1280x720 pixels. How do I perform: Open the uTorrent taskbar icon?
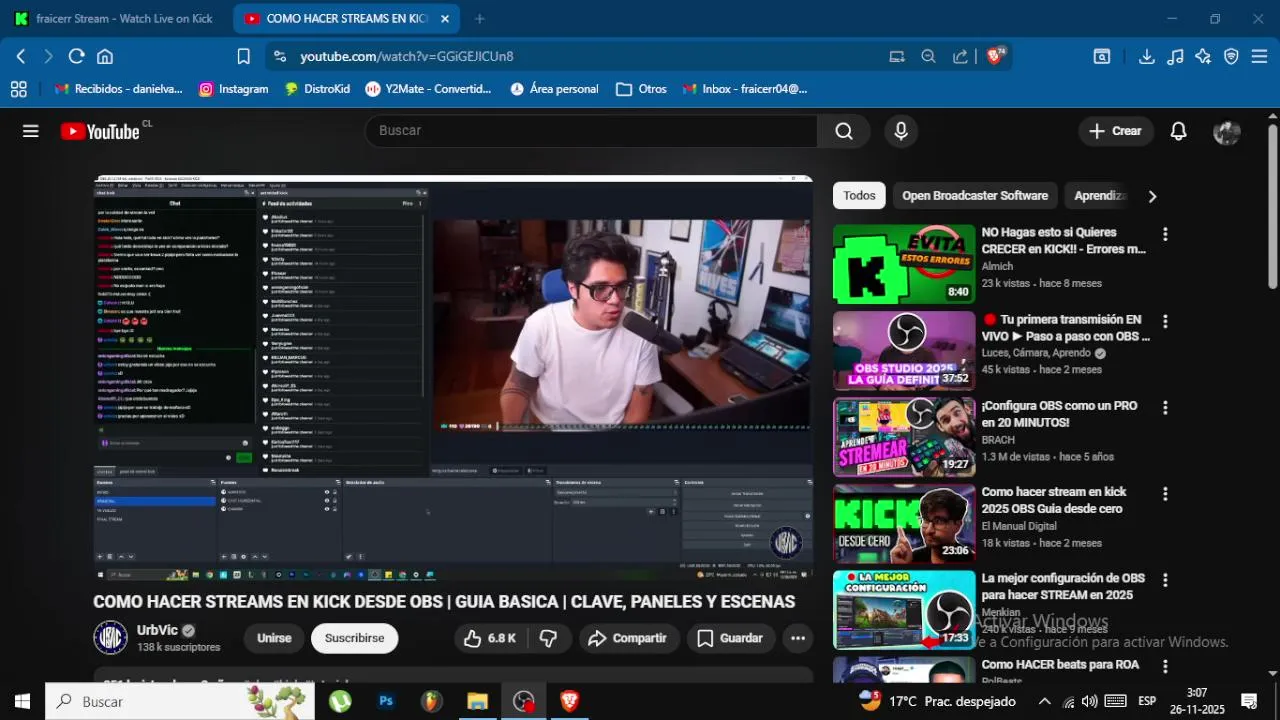(340, 702)
